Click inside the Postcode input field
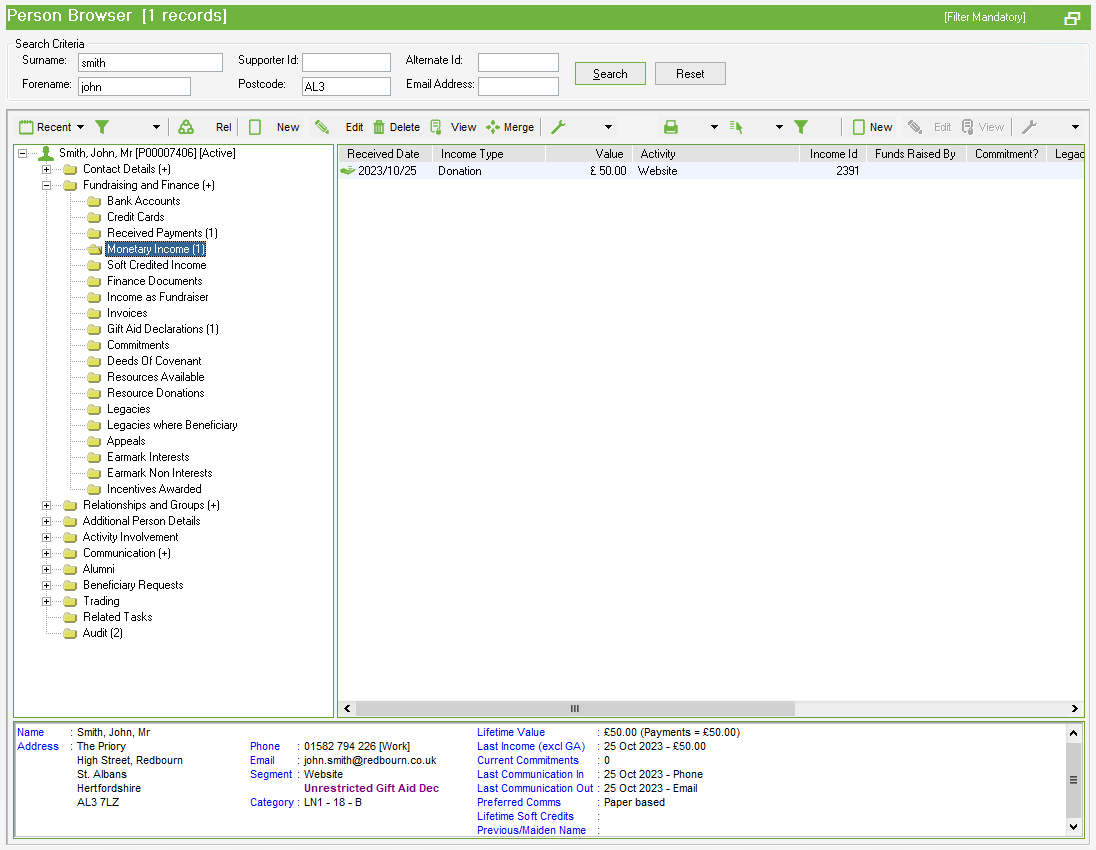1096x850 pixels. [345, 86]
